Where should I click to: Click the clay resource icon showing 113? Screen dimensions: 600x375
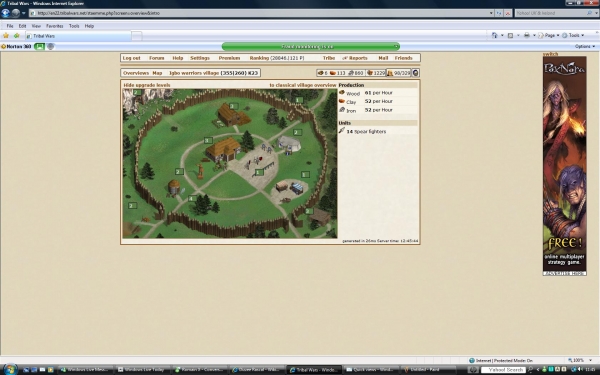[333, 73]
